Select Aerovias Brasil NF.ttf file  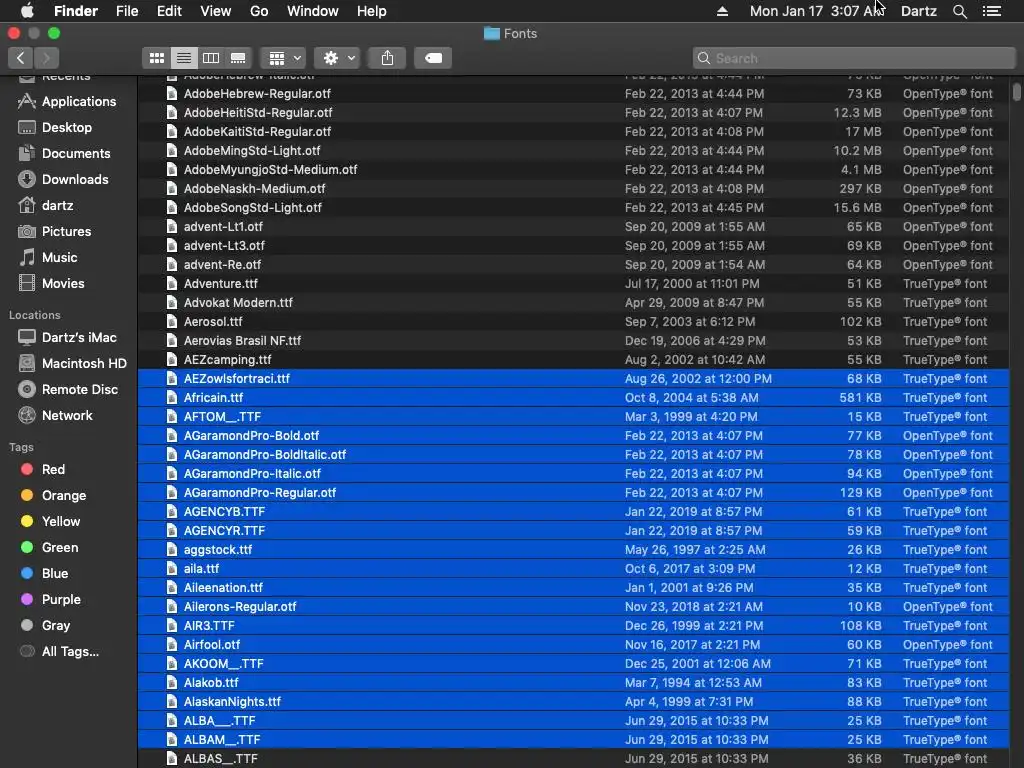[x=573, y=340]
